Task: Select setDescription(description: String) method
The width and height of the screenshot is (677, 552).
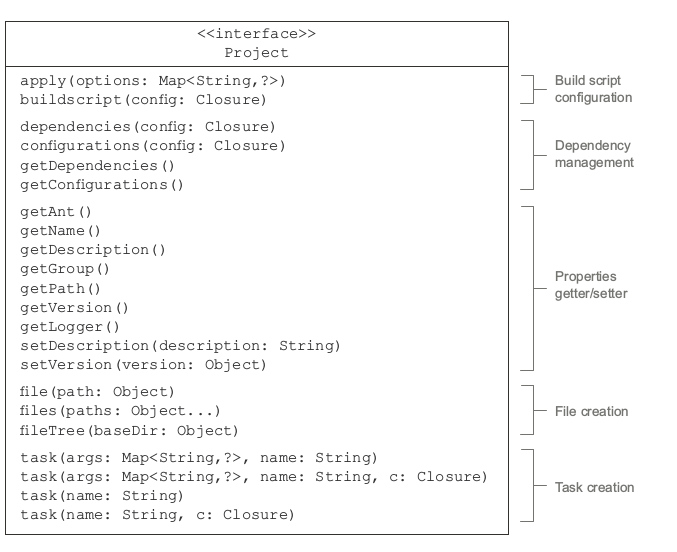Action: [x=180, y=345]
